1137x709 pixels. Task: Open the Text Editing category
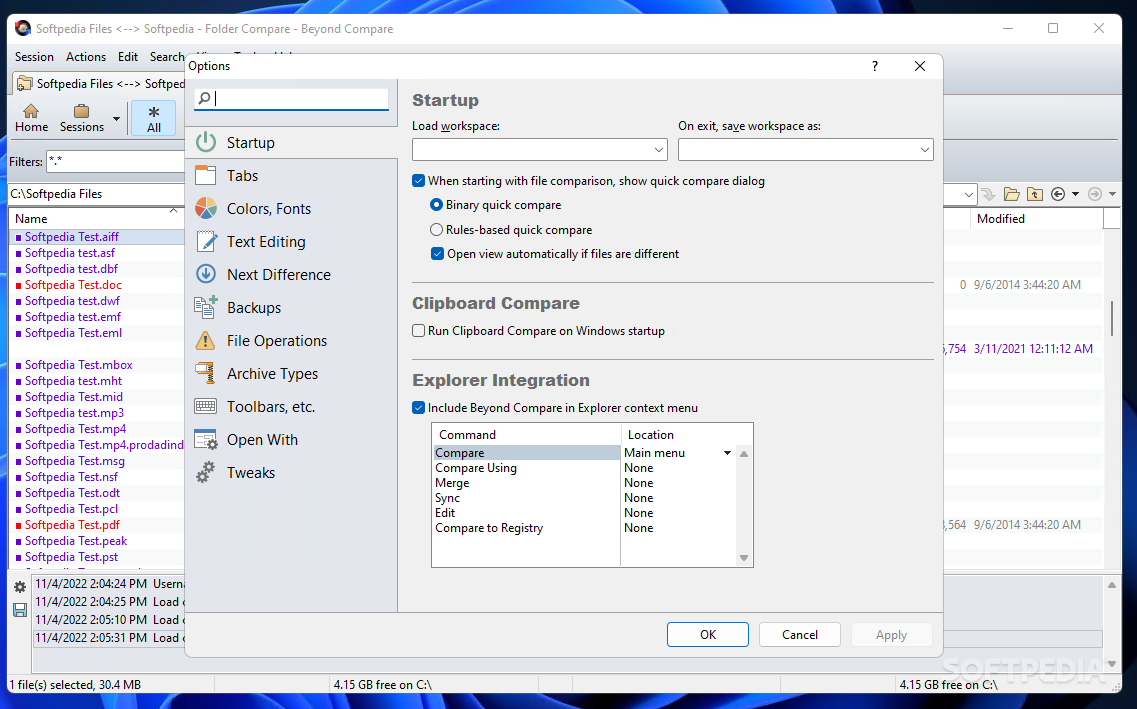pyautogui.click(x=292, y=242)
